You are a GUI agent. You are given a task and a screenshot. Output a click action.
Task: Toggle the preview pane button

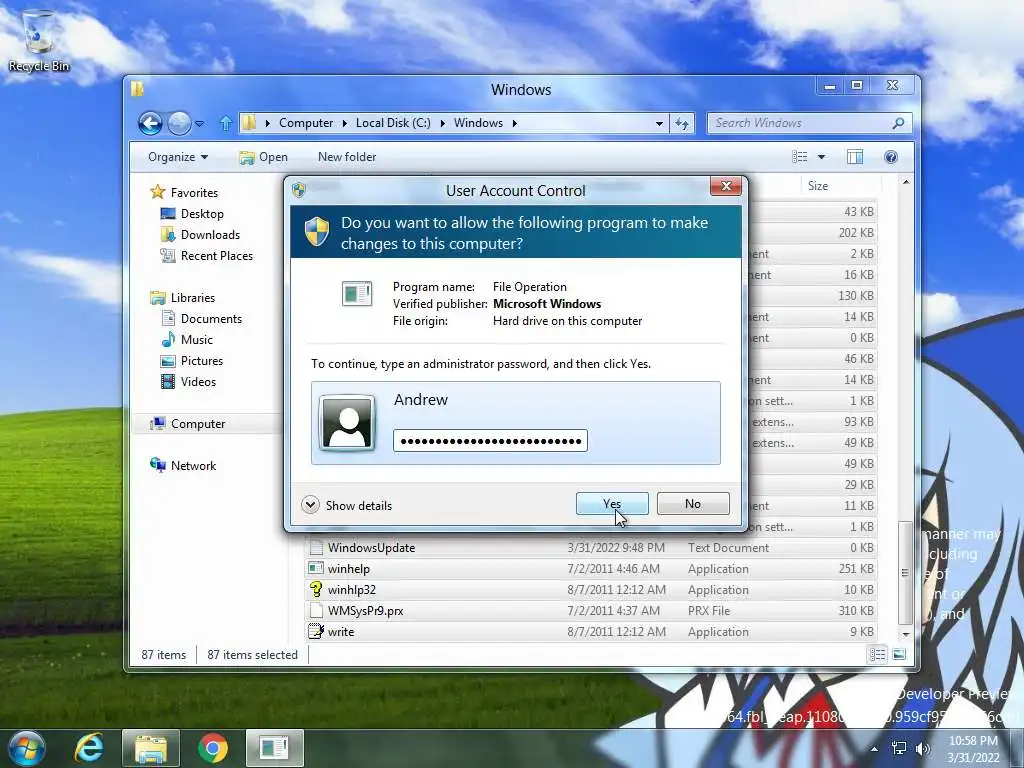(x=855, y=157)
